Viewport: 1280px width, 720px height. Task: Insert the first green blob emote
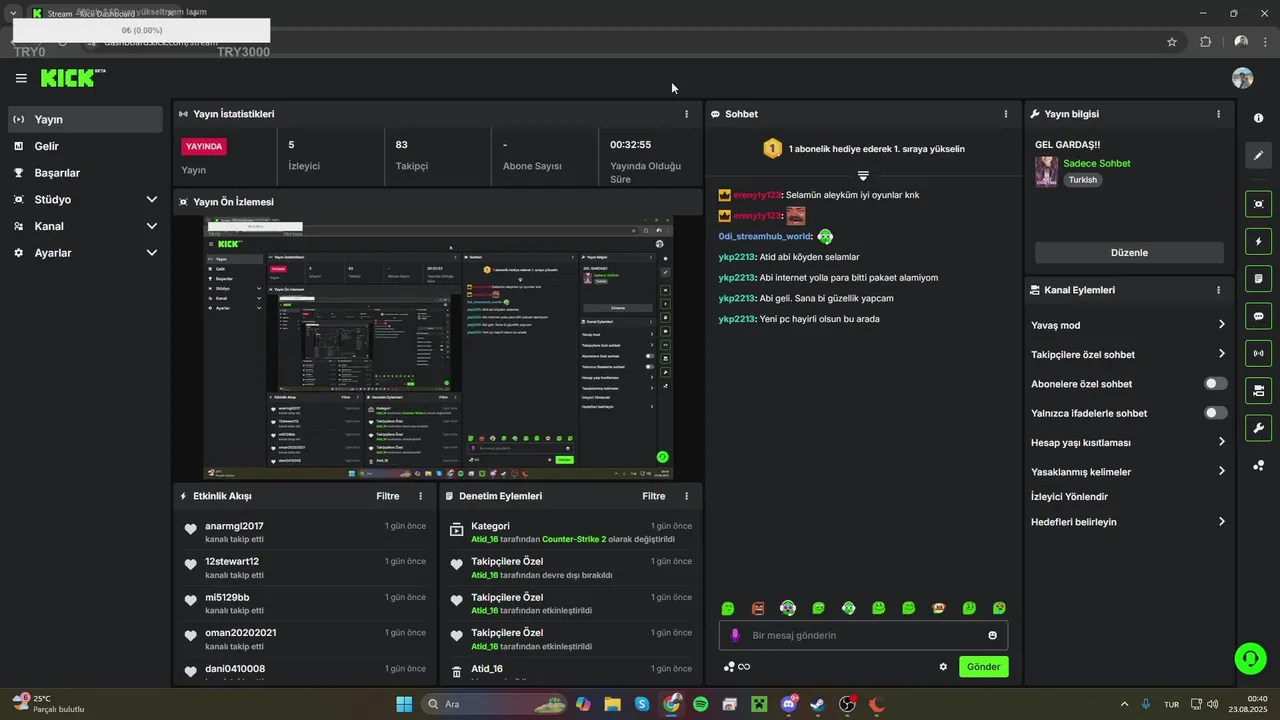[728, 608]
